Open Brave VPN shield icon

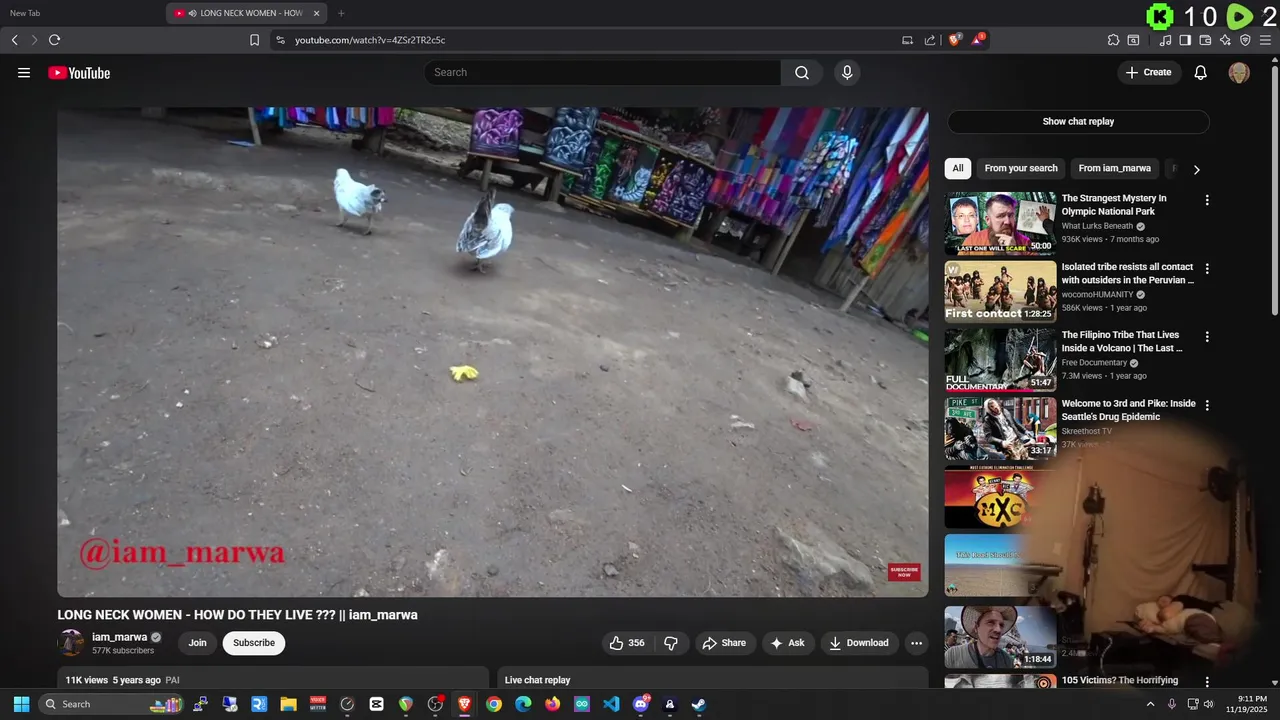click(1245, 40)
